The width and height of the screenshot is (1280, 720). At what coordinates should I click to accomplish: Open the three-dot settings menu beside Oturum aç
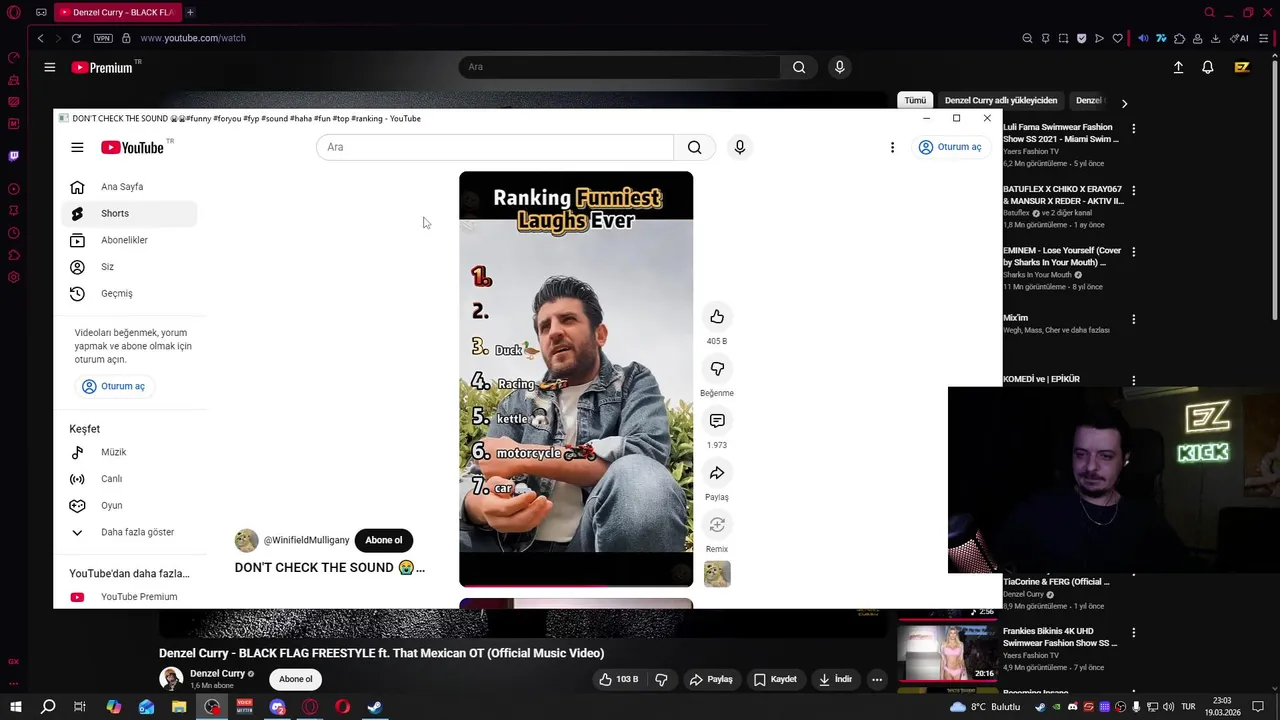click(x=892, y=147)
